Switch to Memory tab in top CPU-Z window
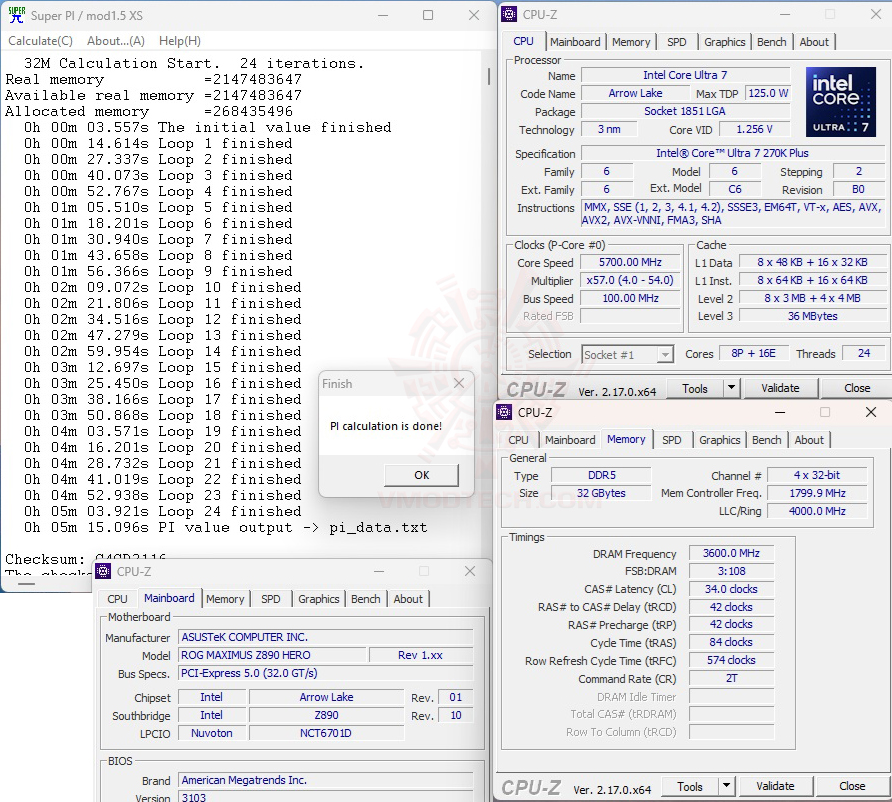892x802 pixels. click(x=631, y=42)
